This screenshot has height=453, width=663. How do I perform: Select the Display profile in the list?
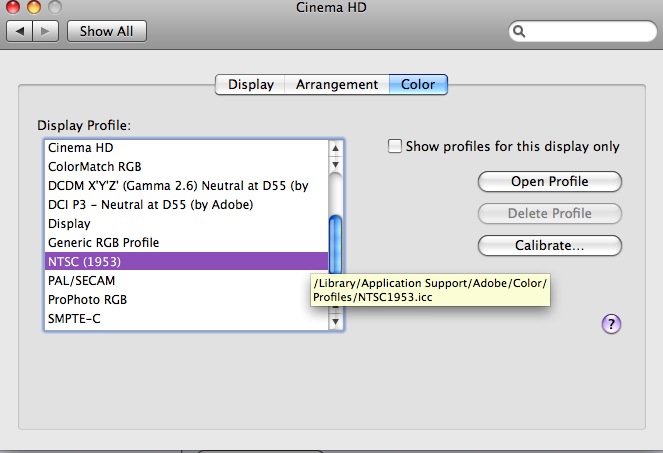pos(186,224)
